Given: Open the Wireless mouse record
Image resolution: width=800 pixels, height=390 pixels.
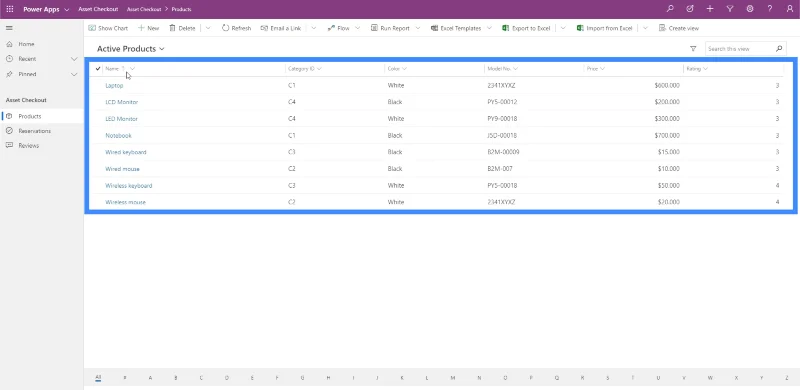Looking at the screenshot, I should [x=126, y=202].
